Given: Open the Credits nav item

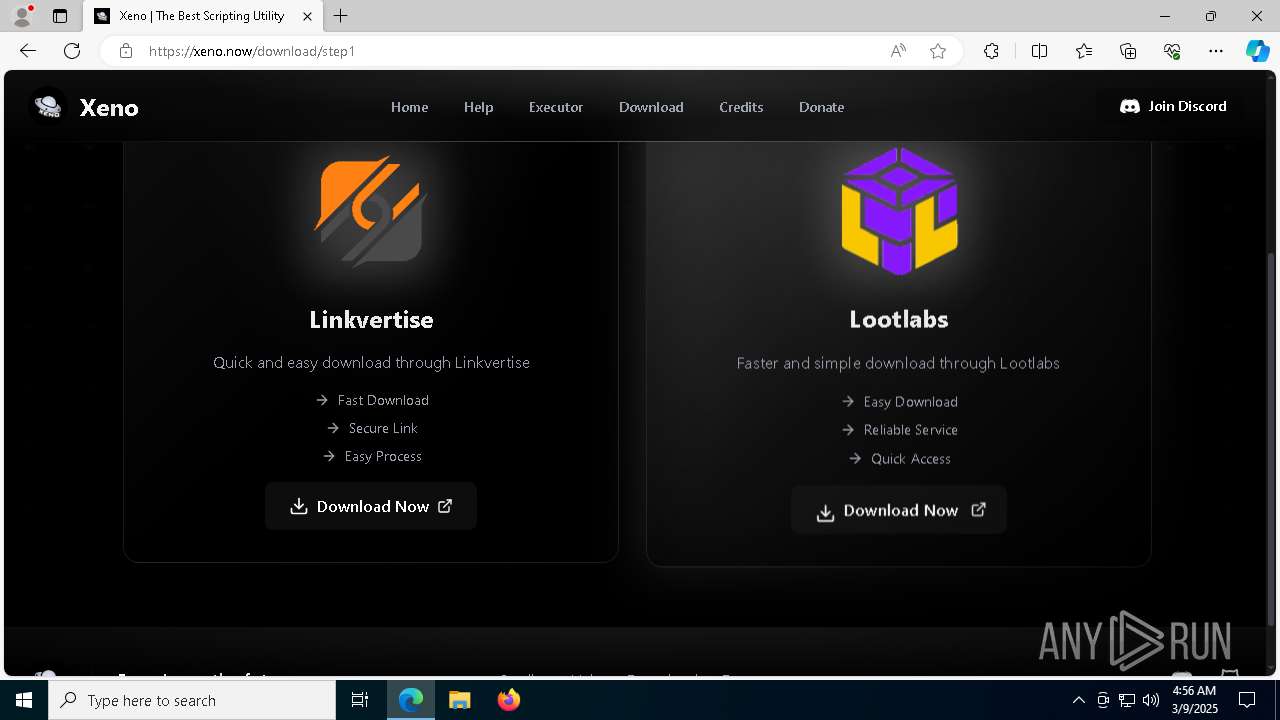Looking at the screenshot, I should click(741, 107).
